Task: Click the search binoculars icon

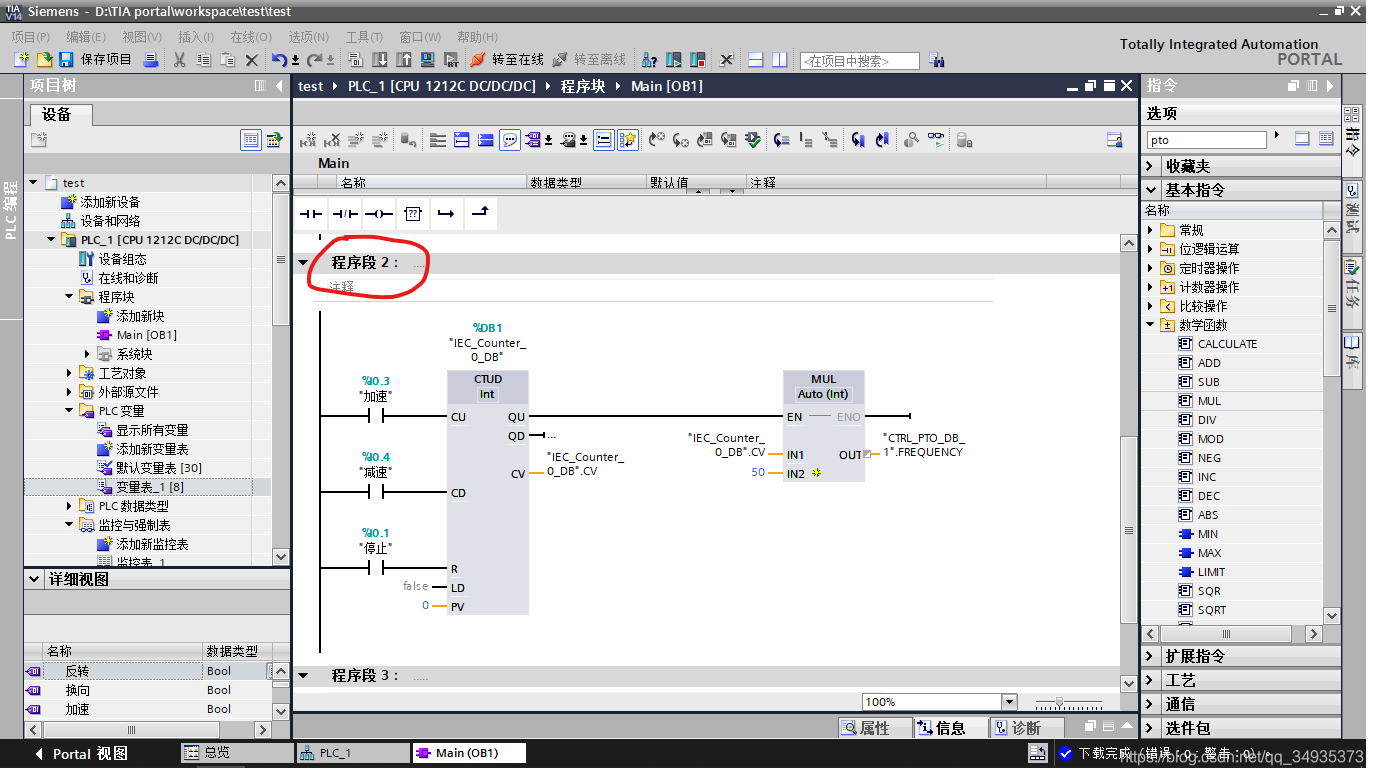Action: click(x=936, y=60)
